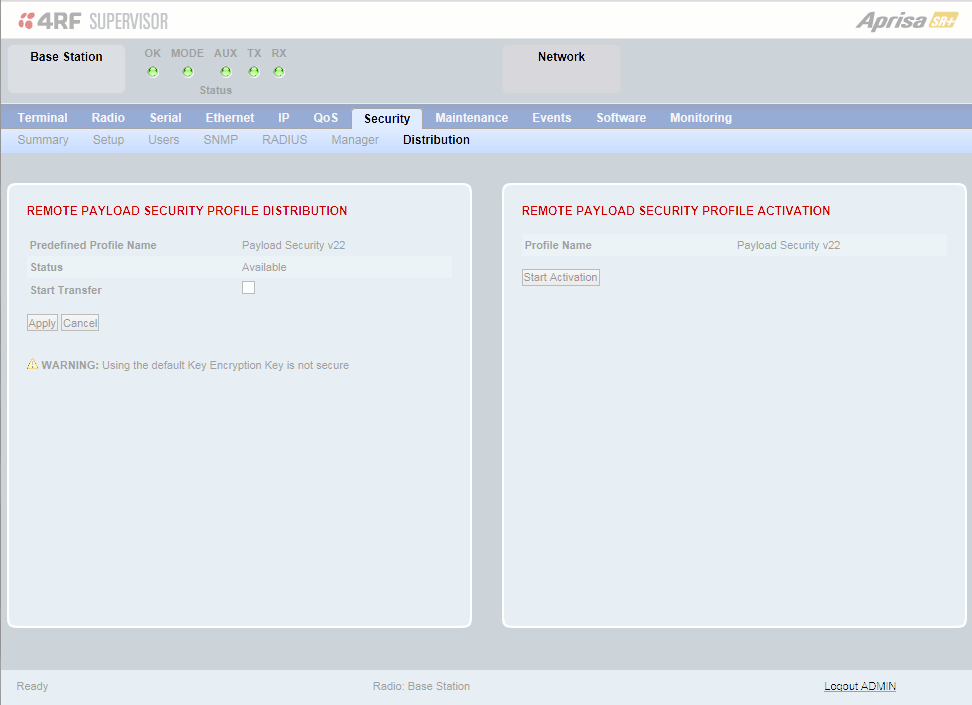The width and height of the screenshot is (972, 705).
Task: Go to the Monitoring tab
Action: pyautogui.click(x=701, y=118)
